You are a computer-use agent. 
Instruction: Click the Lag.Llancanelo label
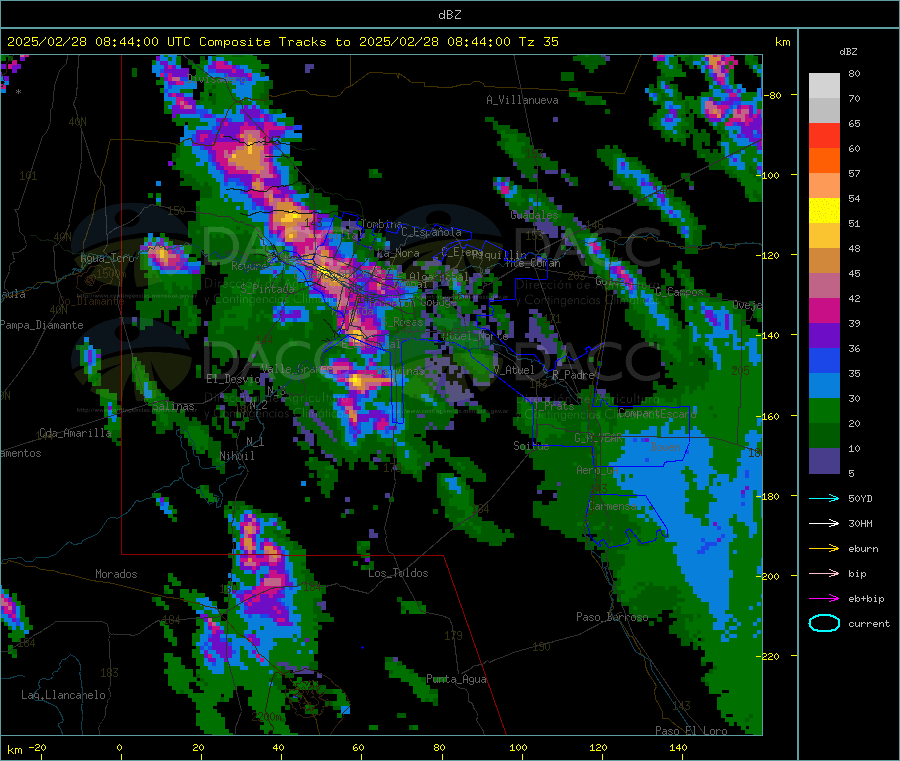pos(63,695)
